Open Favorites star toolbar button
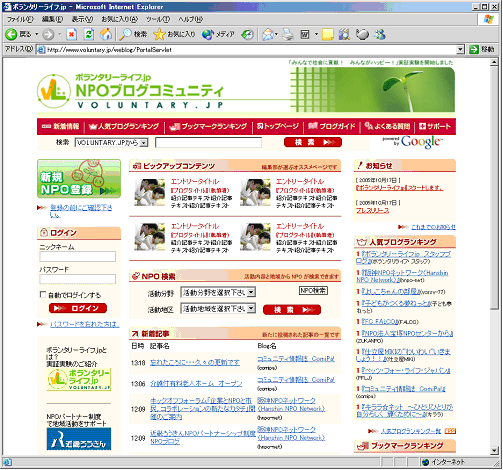This screenshot has height=470, width=503. (174, 34)
